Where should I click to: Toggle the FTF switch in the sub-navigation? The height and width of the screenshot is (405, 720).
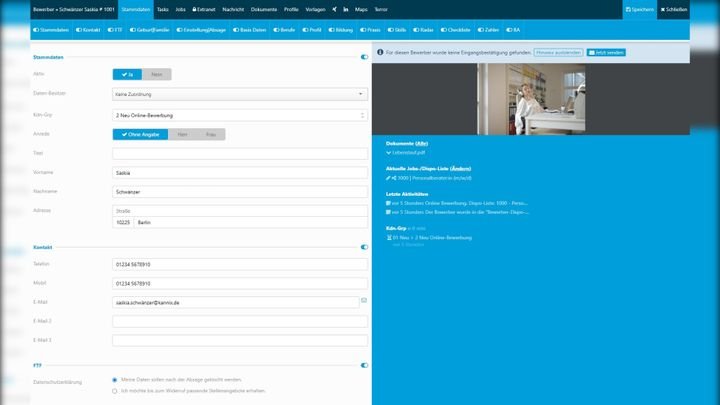click(x=110, y=30)
